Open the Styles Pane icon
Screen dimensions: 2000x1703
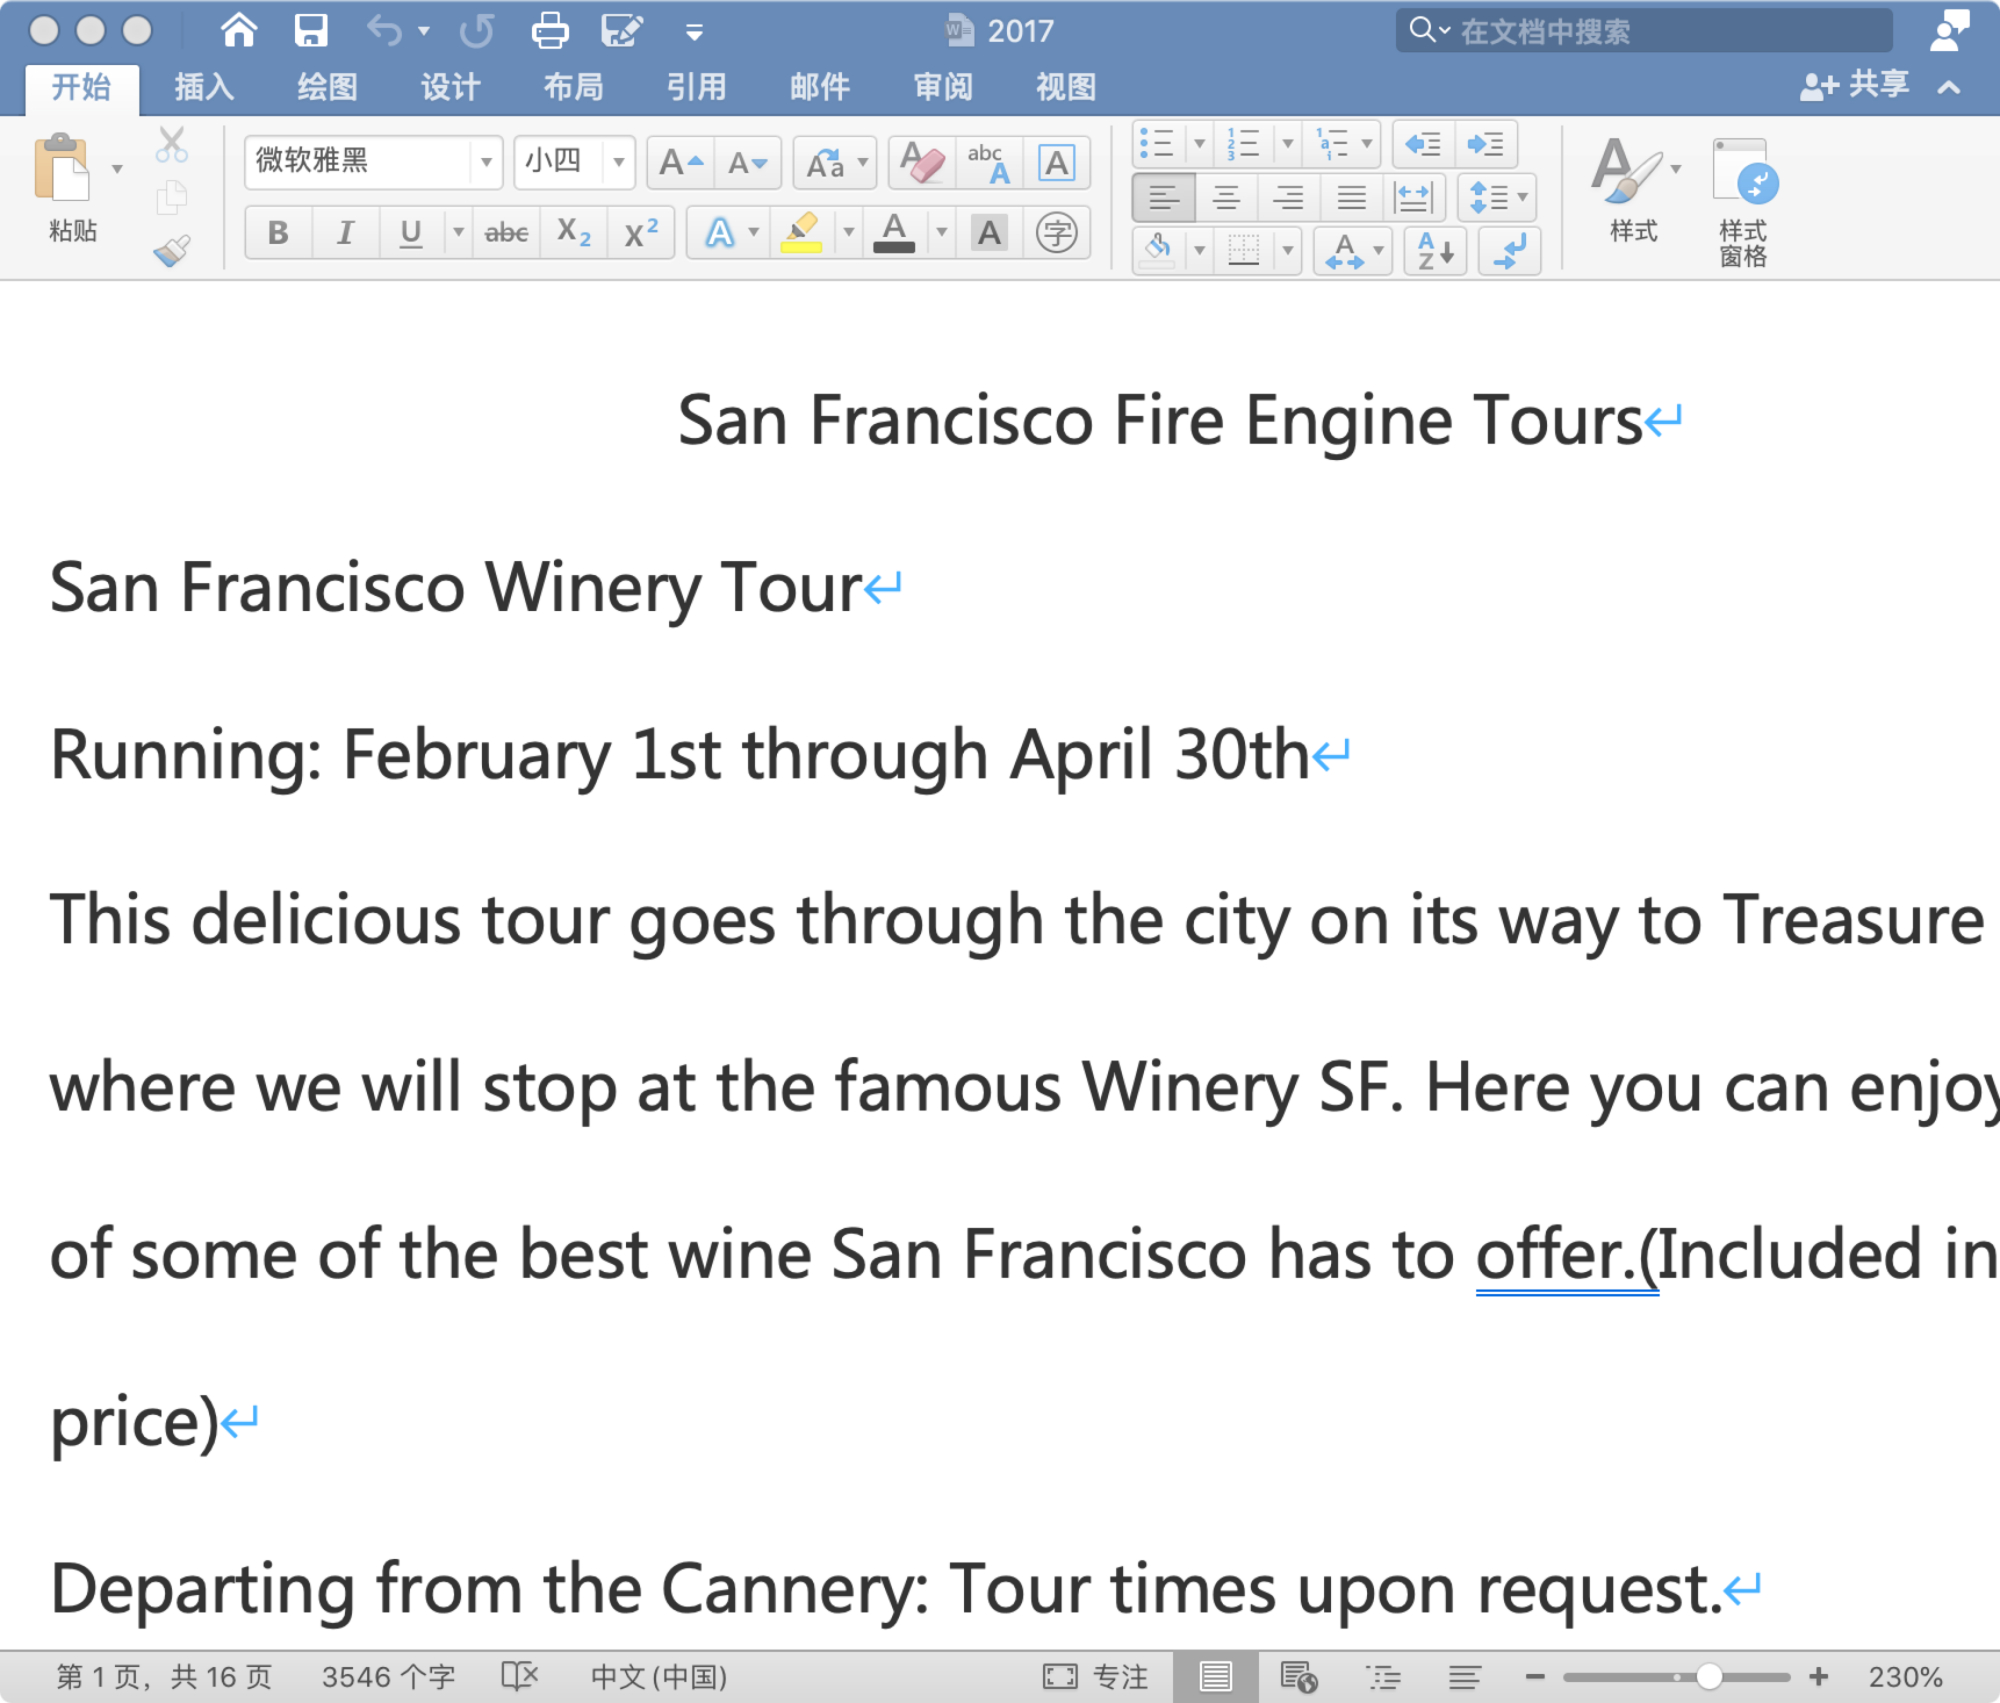pyautogui.click(x=1742, y=200)
